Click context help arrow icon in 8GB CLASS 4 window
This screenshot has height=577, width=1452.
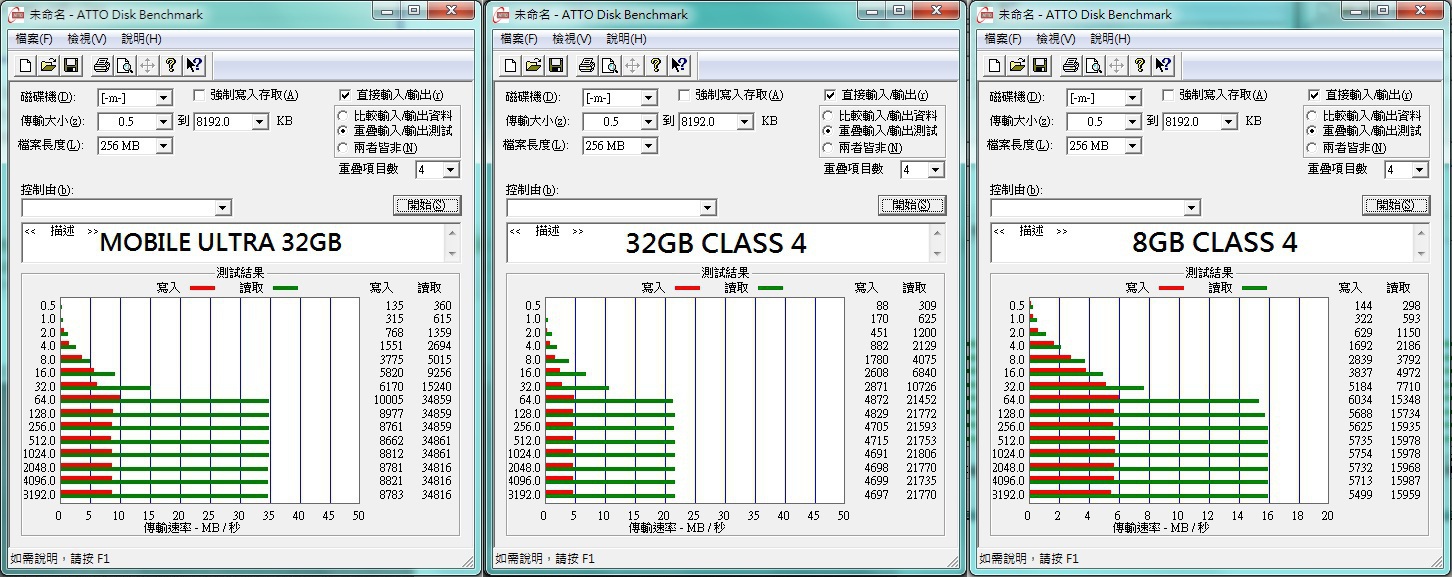point(1163,66)
